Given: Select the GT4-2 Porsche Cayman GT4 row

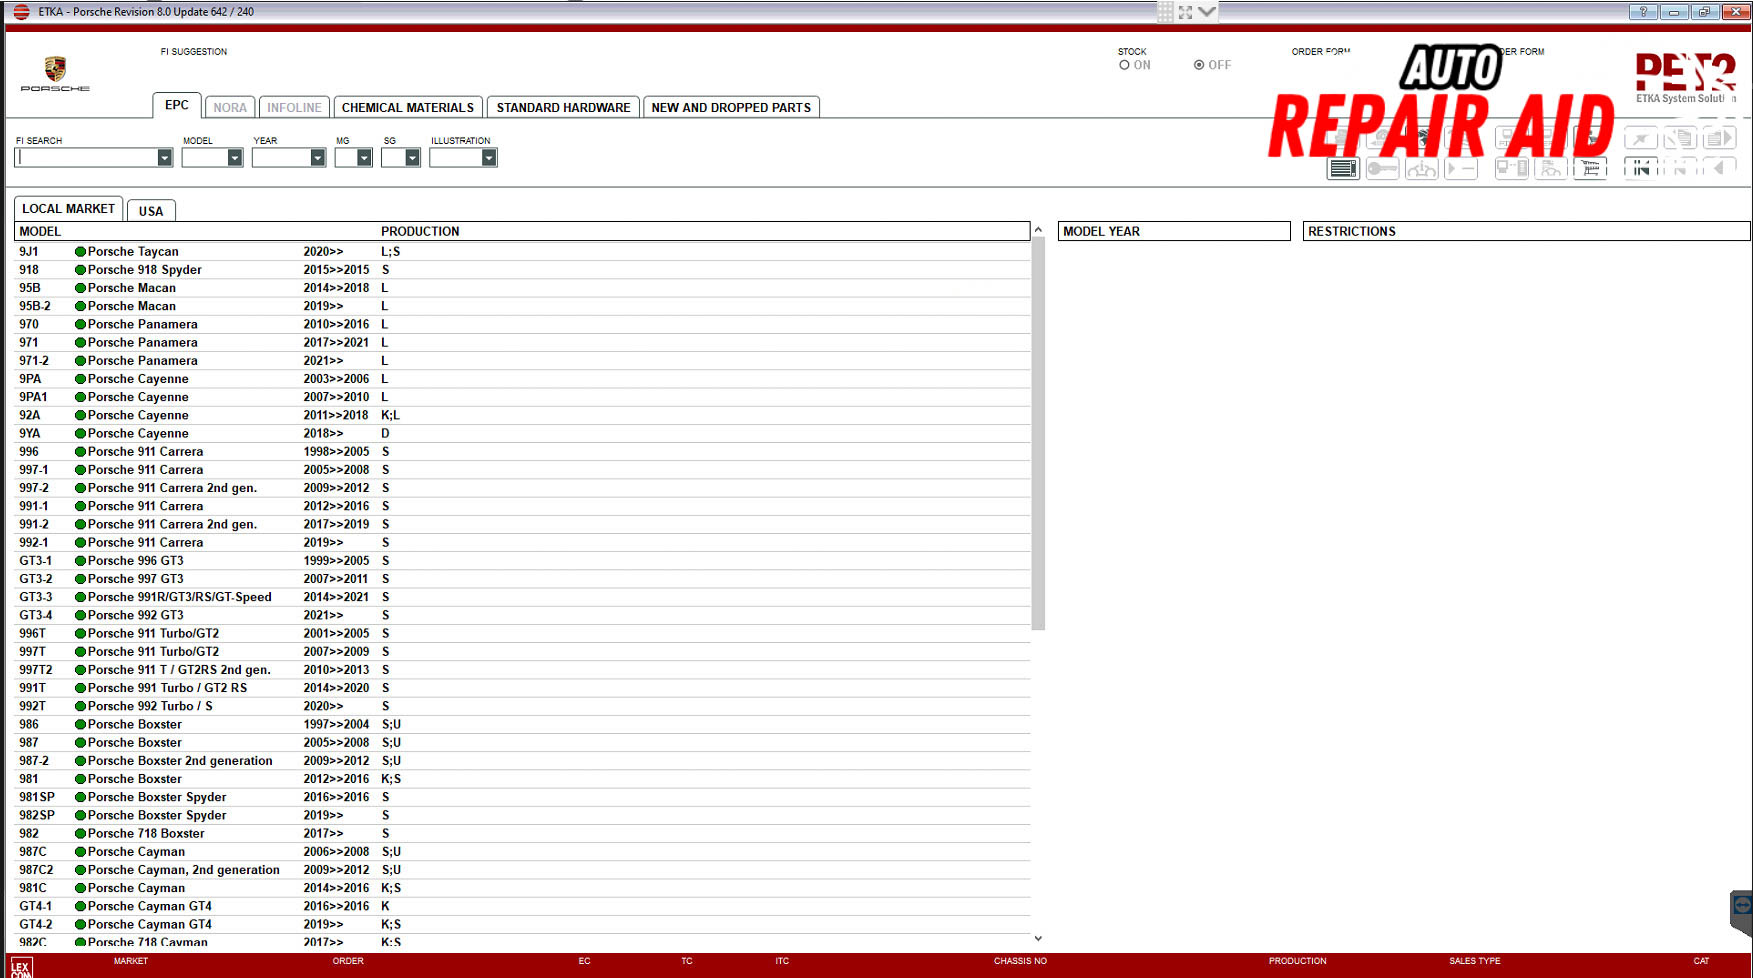Looking at the screenshot, I should click(x=522, y=924).
